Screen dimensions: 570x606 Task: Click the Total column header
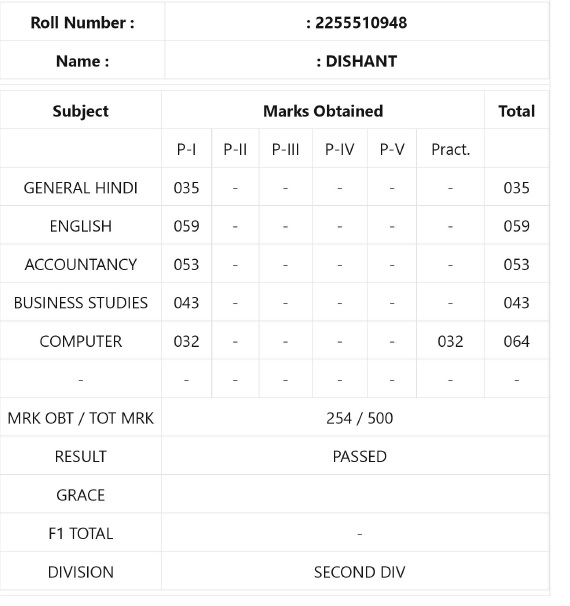click(x=517, y=111)
